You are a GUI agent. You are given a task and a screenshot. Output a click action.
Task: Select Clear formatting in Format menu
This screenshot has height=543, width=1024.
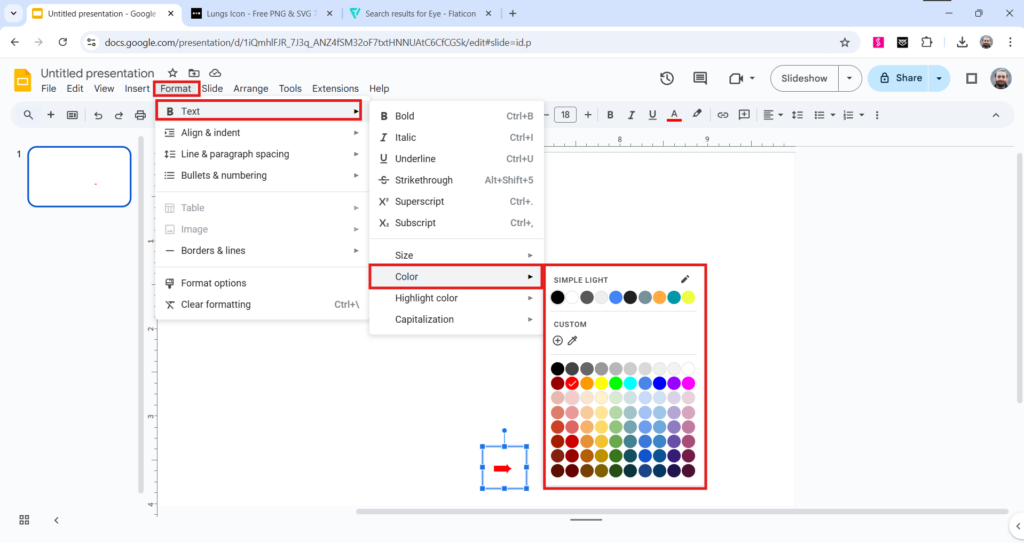click(216, 304)
